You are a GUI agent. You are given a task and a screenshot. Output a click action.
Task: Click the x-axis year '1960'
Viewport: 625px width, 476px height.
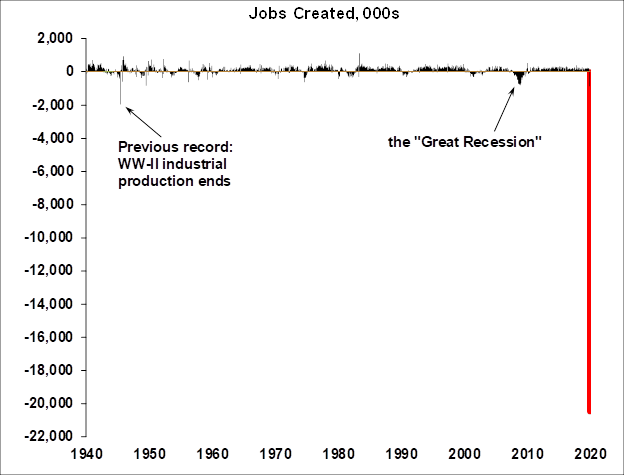click(x=212, y=454)
